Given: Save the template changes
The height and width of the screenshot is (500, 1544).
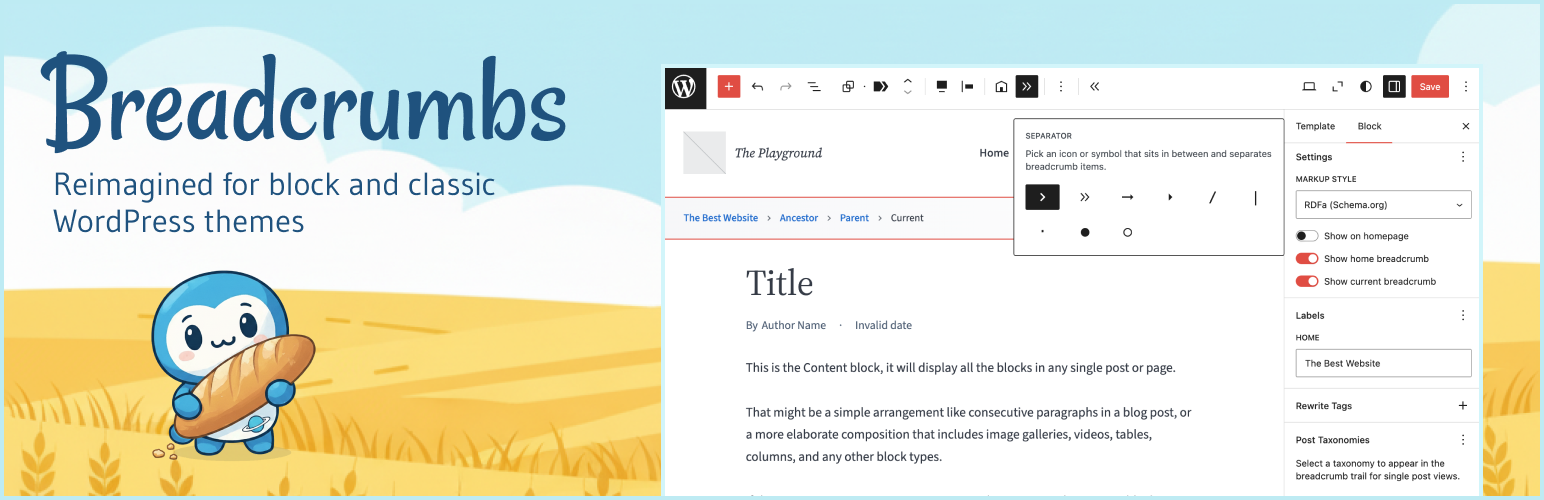Looking at the screenshot, I should click(1430, 87).
